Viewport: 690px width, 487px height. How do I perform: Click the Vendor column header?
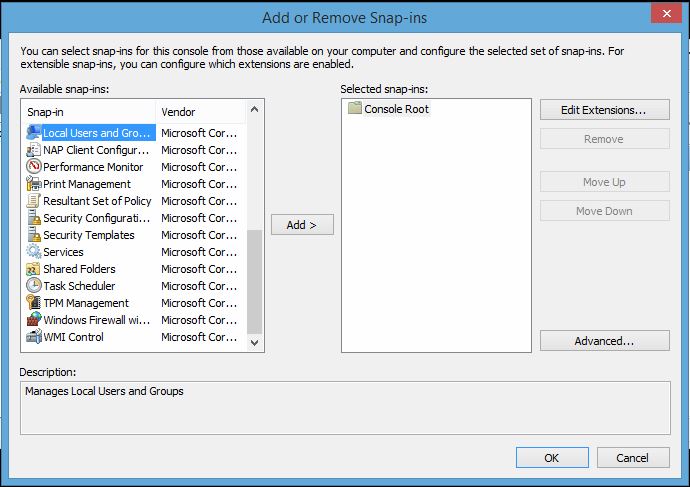pos(200,112)
